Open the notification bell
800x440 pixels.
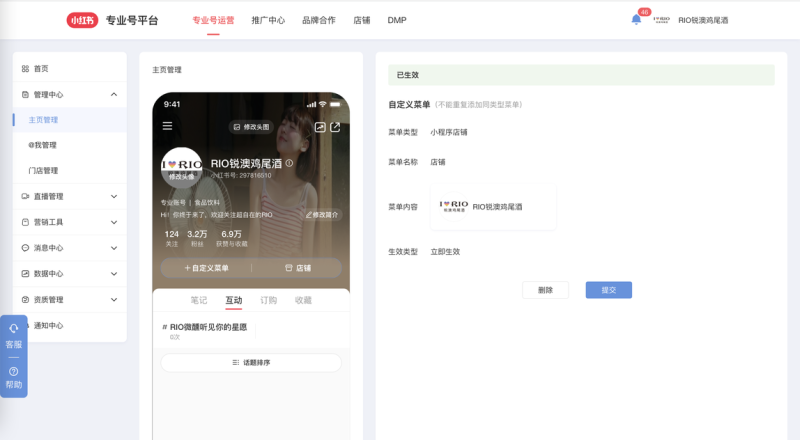(636, 19)
